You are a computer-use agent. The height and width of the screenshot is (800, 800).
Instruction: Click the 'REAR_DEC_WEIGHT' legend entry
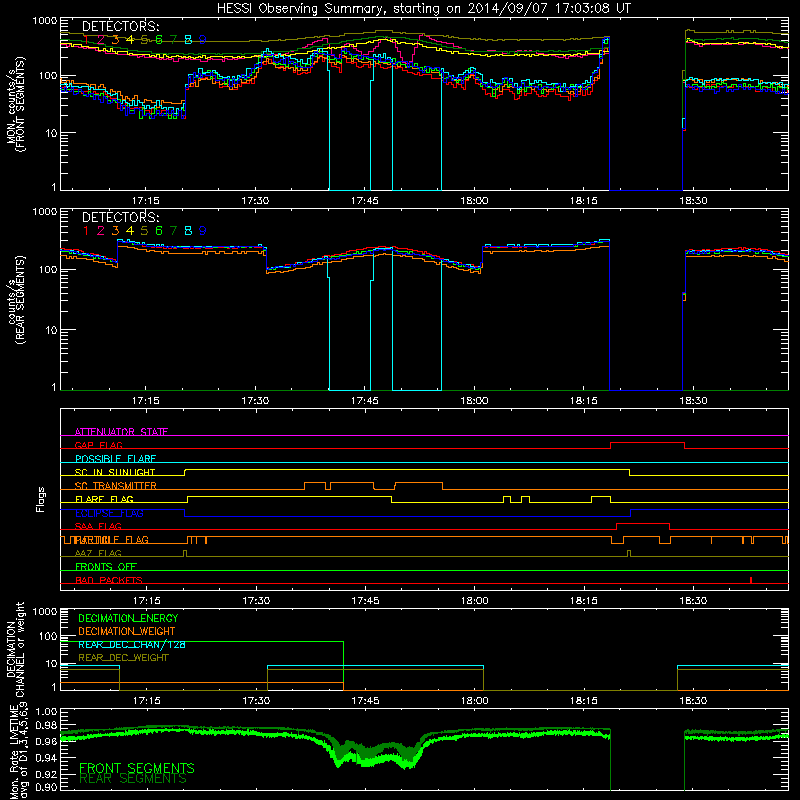[123, 658]
